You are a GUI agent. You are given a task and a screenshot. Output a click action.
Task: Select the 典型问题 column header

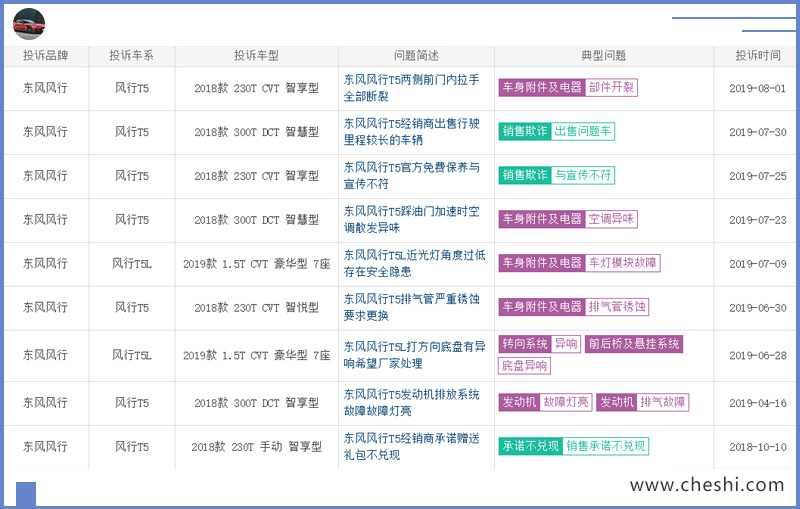tap(604, 55)
